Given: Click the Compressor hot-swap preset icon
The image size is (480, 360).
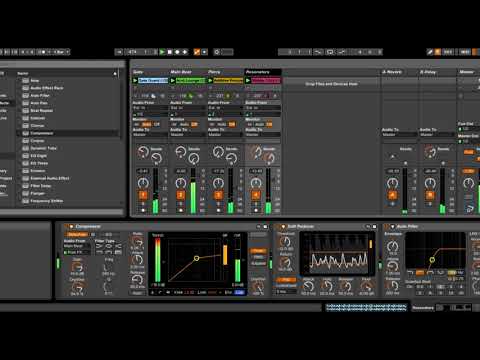Looking at the screenshot, I should click(x=259, y=227).
